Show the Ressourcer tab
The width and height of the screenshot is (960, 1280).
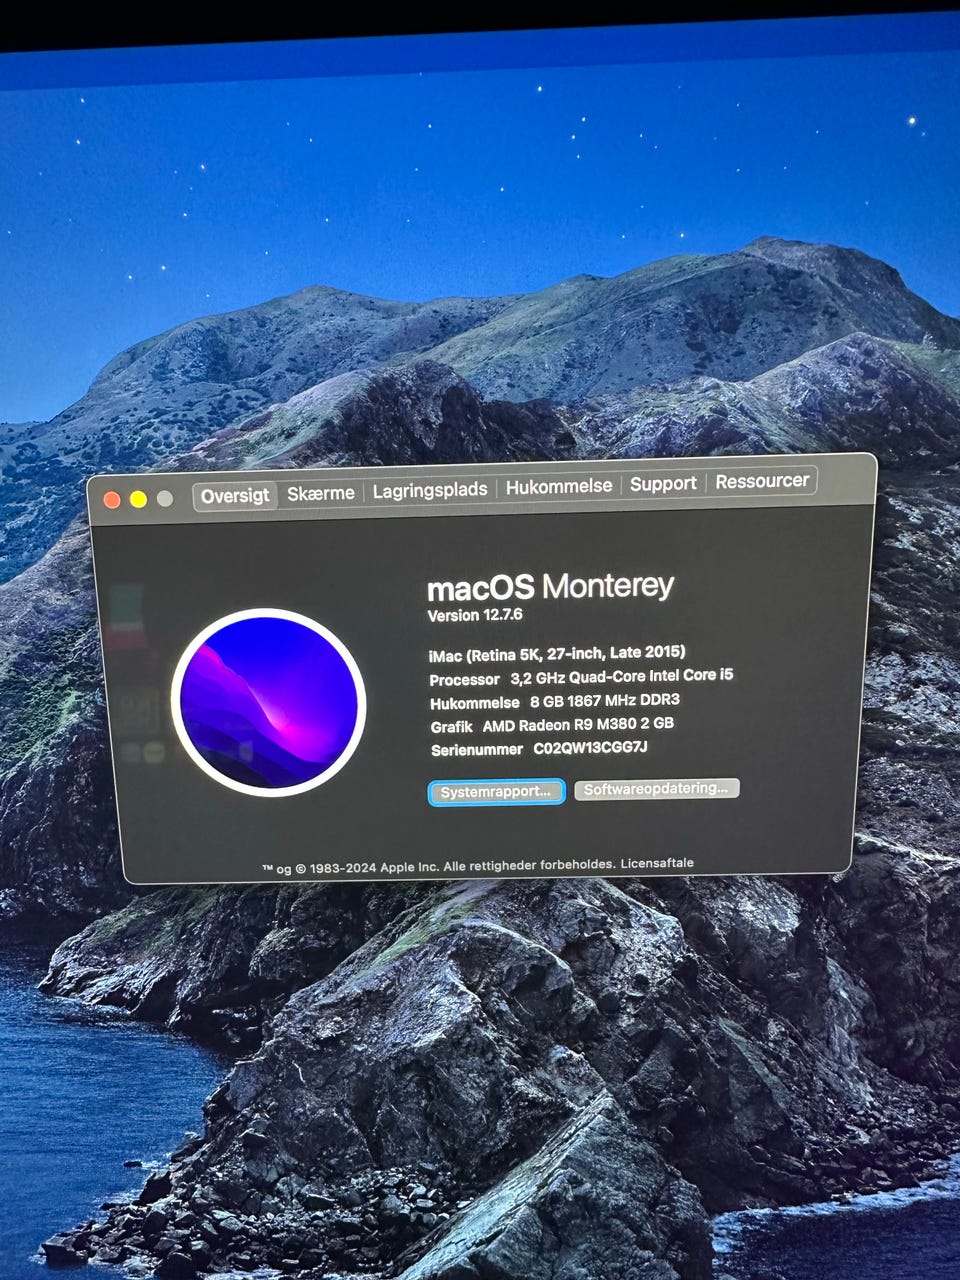click(762, 481)
